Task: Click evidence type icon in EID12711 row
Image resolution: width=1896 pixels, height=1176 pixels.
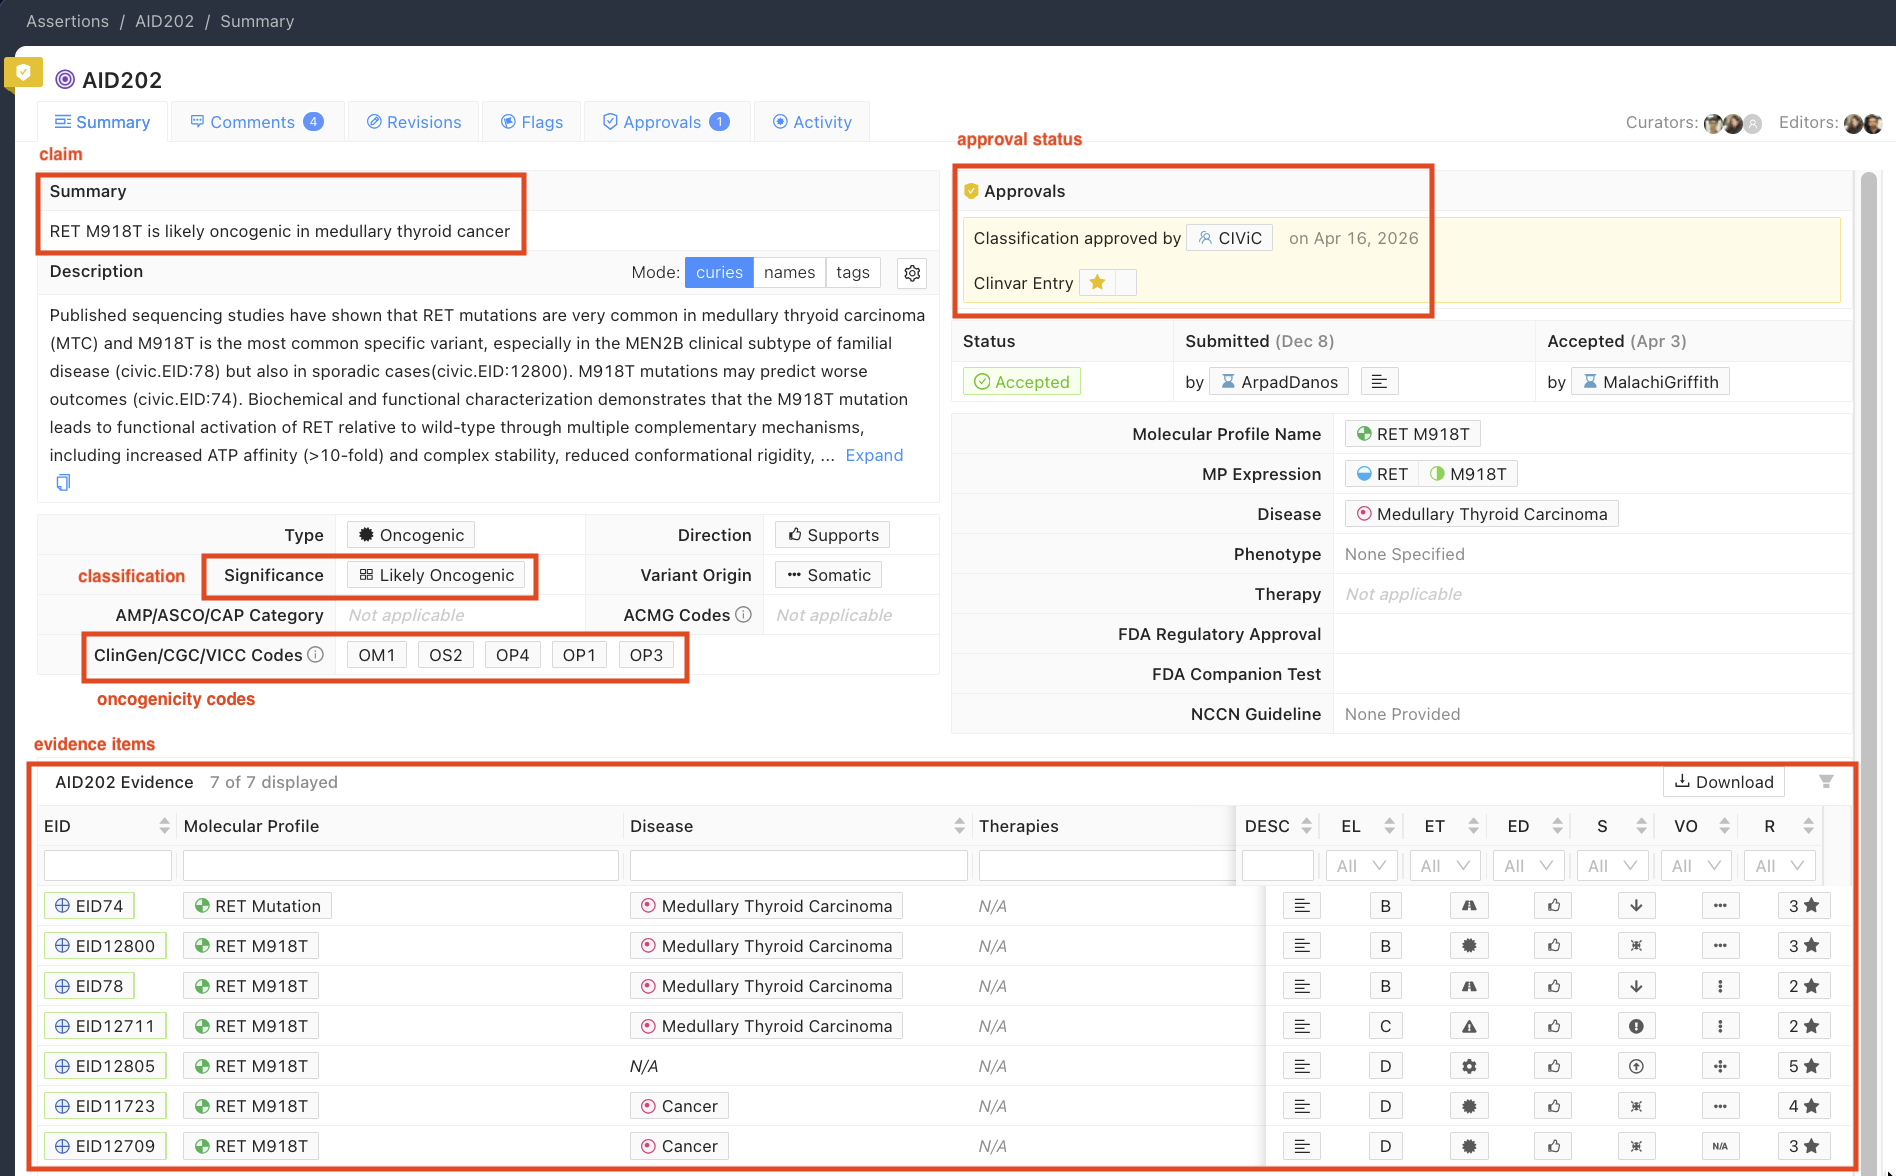Action: click(1469, 1026)
